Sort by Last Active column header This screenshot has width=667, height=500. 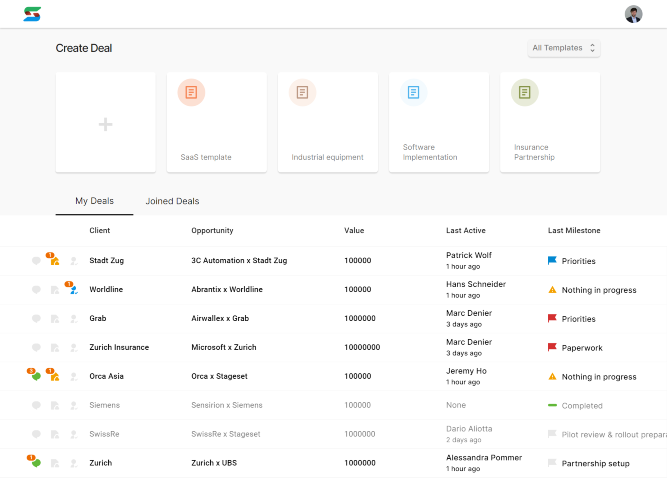(466, 230)
